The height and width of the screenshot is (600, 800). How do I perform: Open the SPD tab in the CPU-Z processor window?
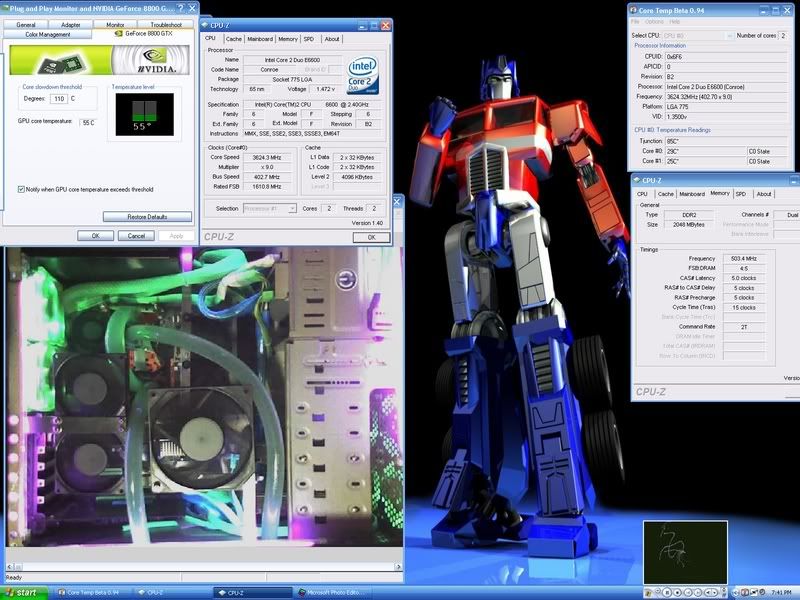309,39
